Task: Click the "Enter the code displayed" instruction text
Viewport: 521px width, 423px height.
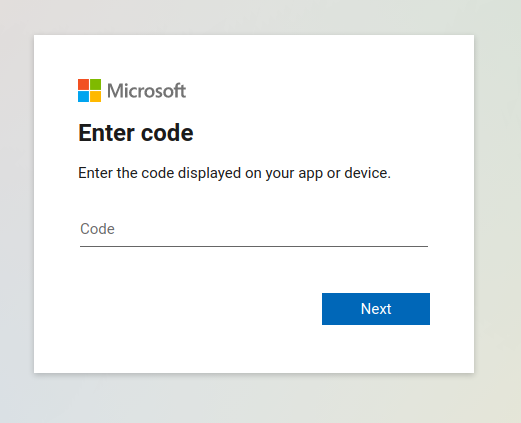Action: 234,173
